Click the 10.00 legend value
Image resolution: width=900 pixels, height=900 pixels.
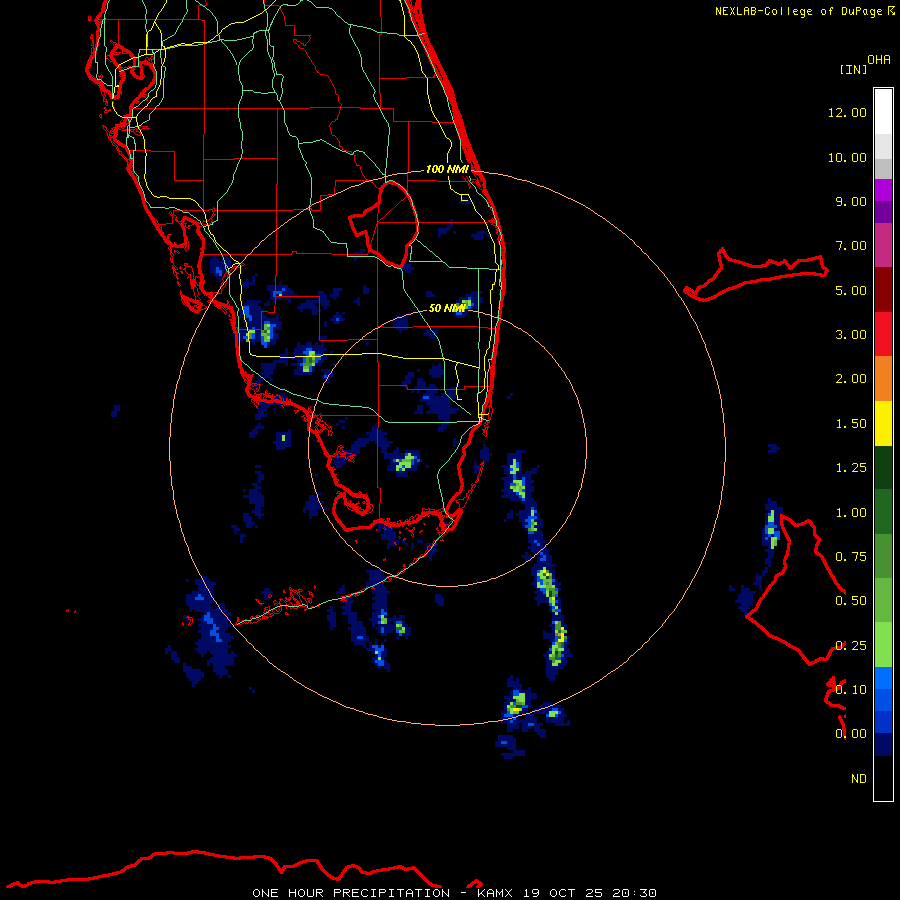(847, 157)
